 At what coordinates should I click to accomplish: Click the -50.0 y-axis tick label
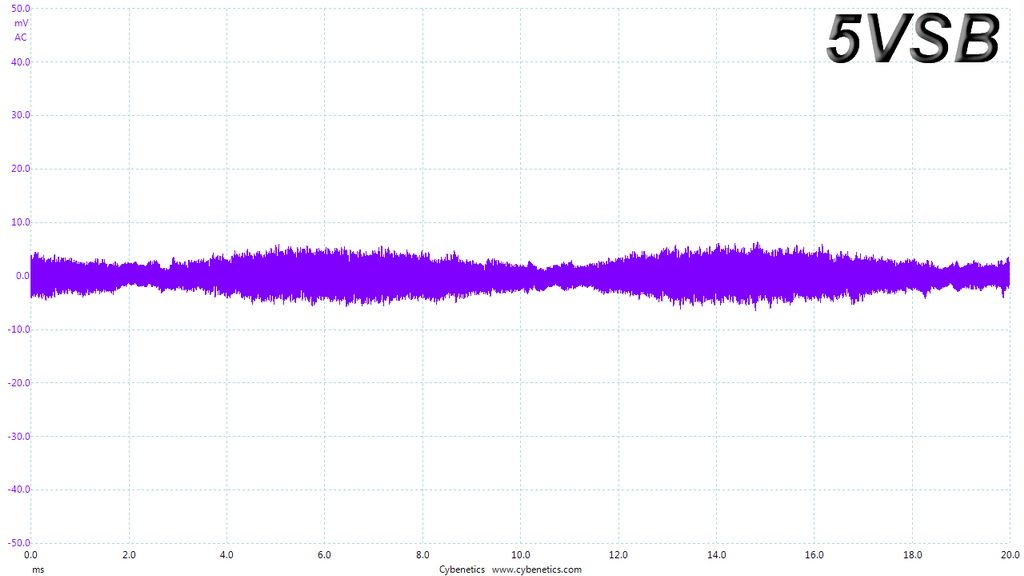[x=19, y=543]
